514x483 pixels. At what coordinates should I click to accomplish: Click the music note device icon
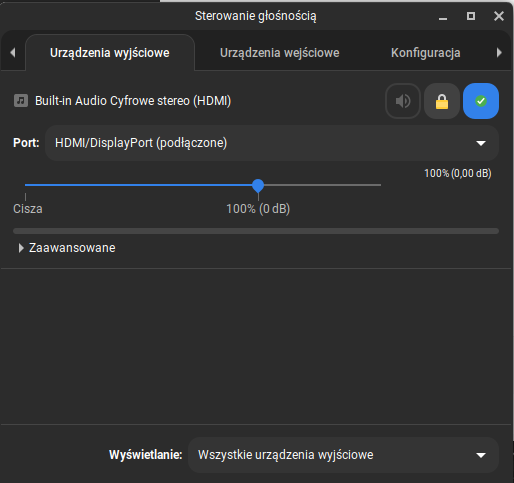pos(21,101)
